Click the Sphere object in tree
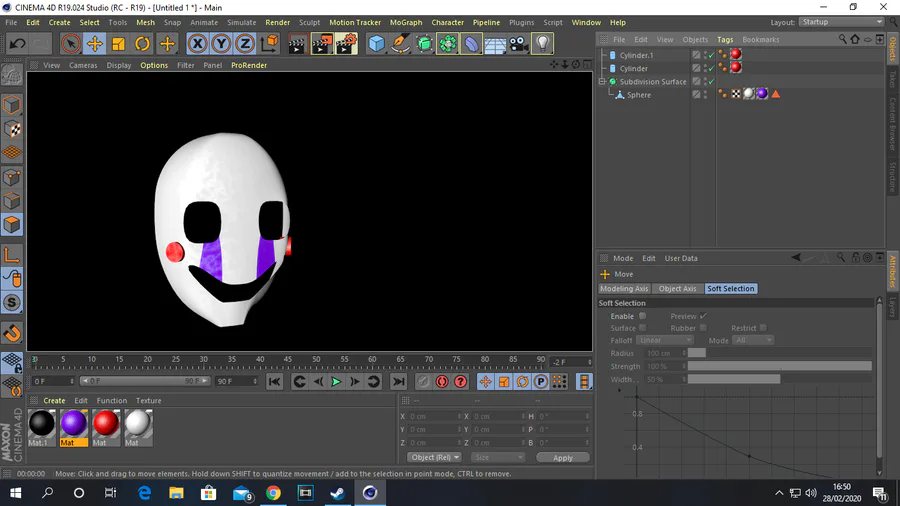This screenshot has width=900, height=506. (639, 95)
